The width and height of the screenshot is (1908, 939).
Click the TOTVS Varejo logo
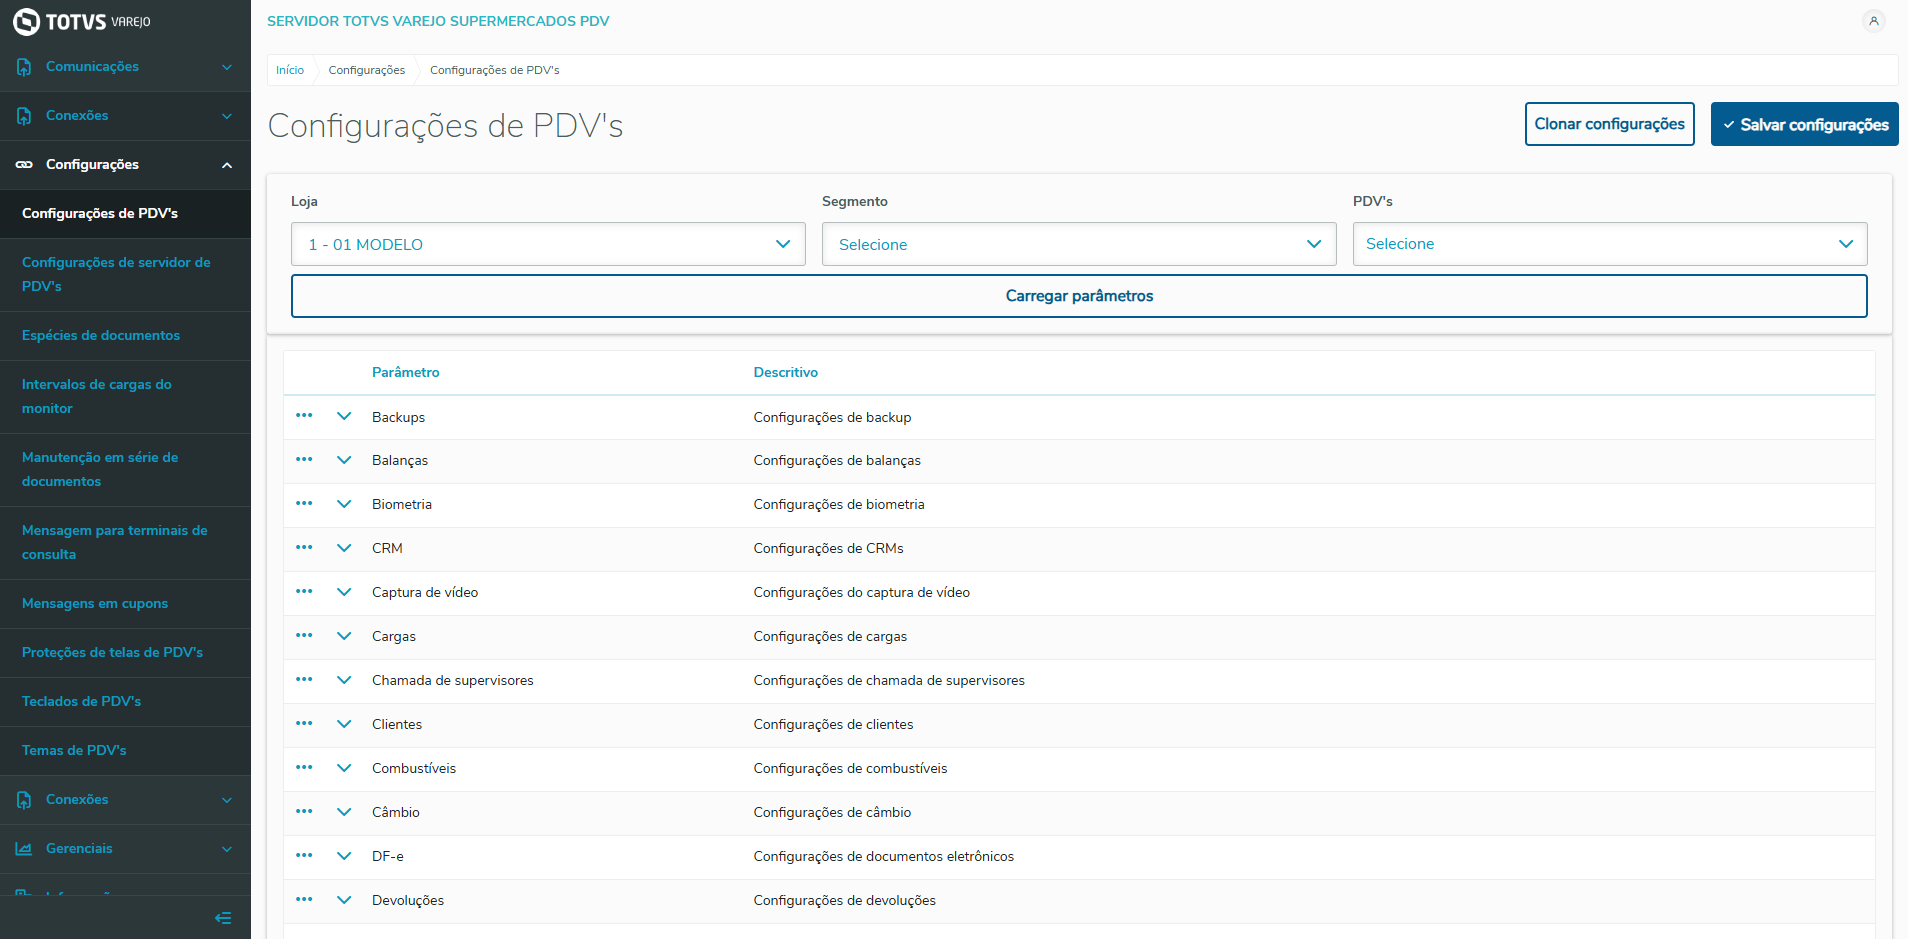(82, 21)
